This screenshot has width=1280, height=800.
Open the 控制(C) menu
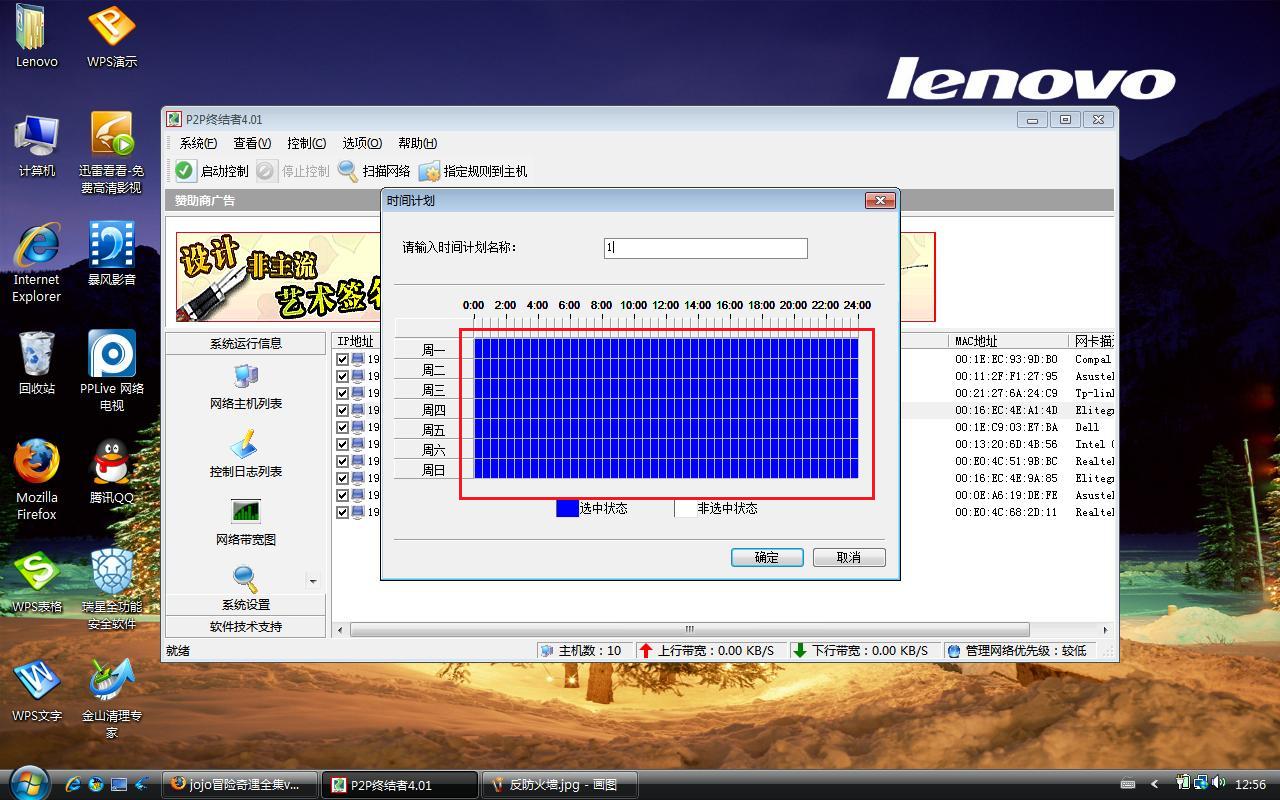[306, 143]
